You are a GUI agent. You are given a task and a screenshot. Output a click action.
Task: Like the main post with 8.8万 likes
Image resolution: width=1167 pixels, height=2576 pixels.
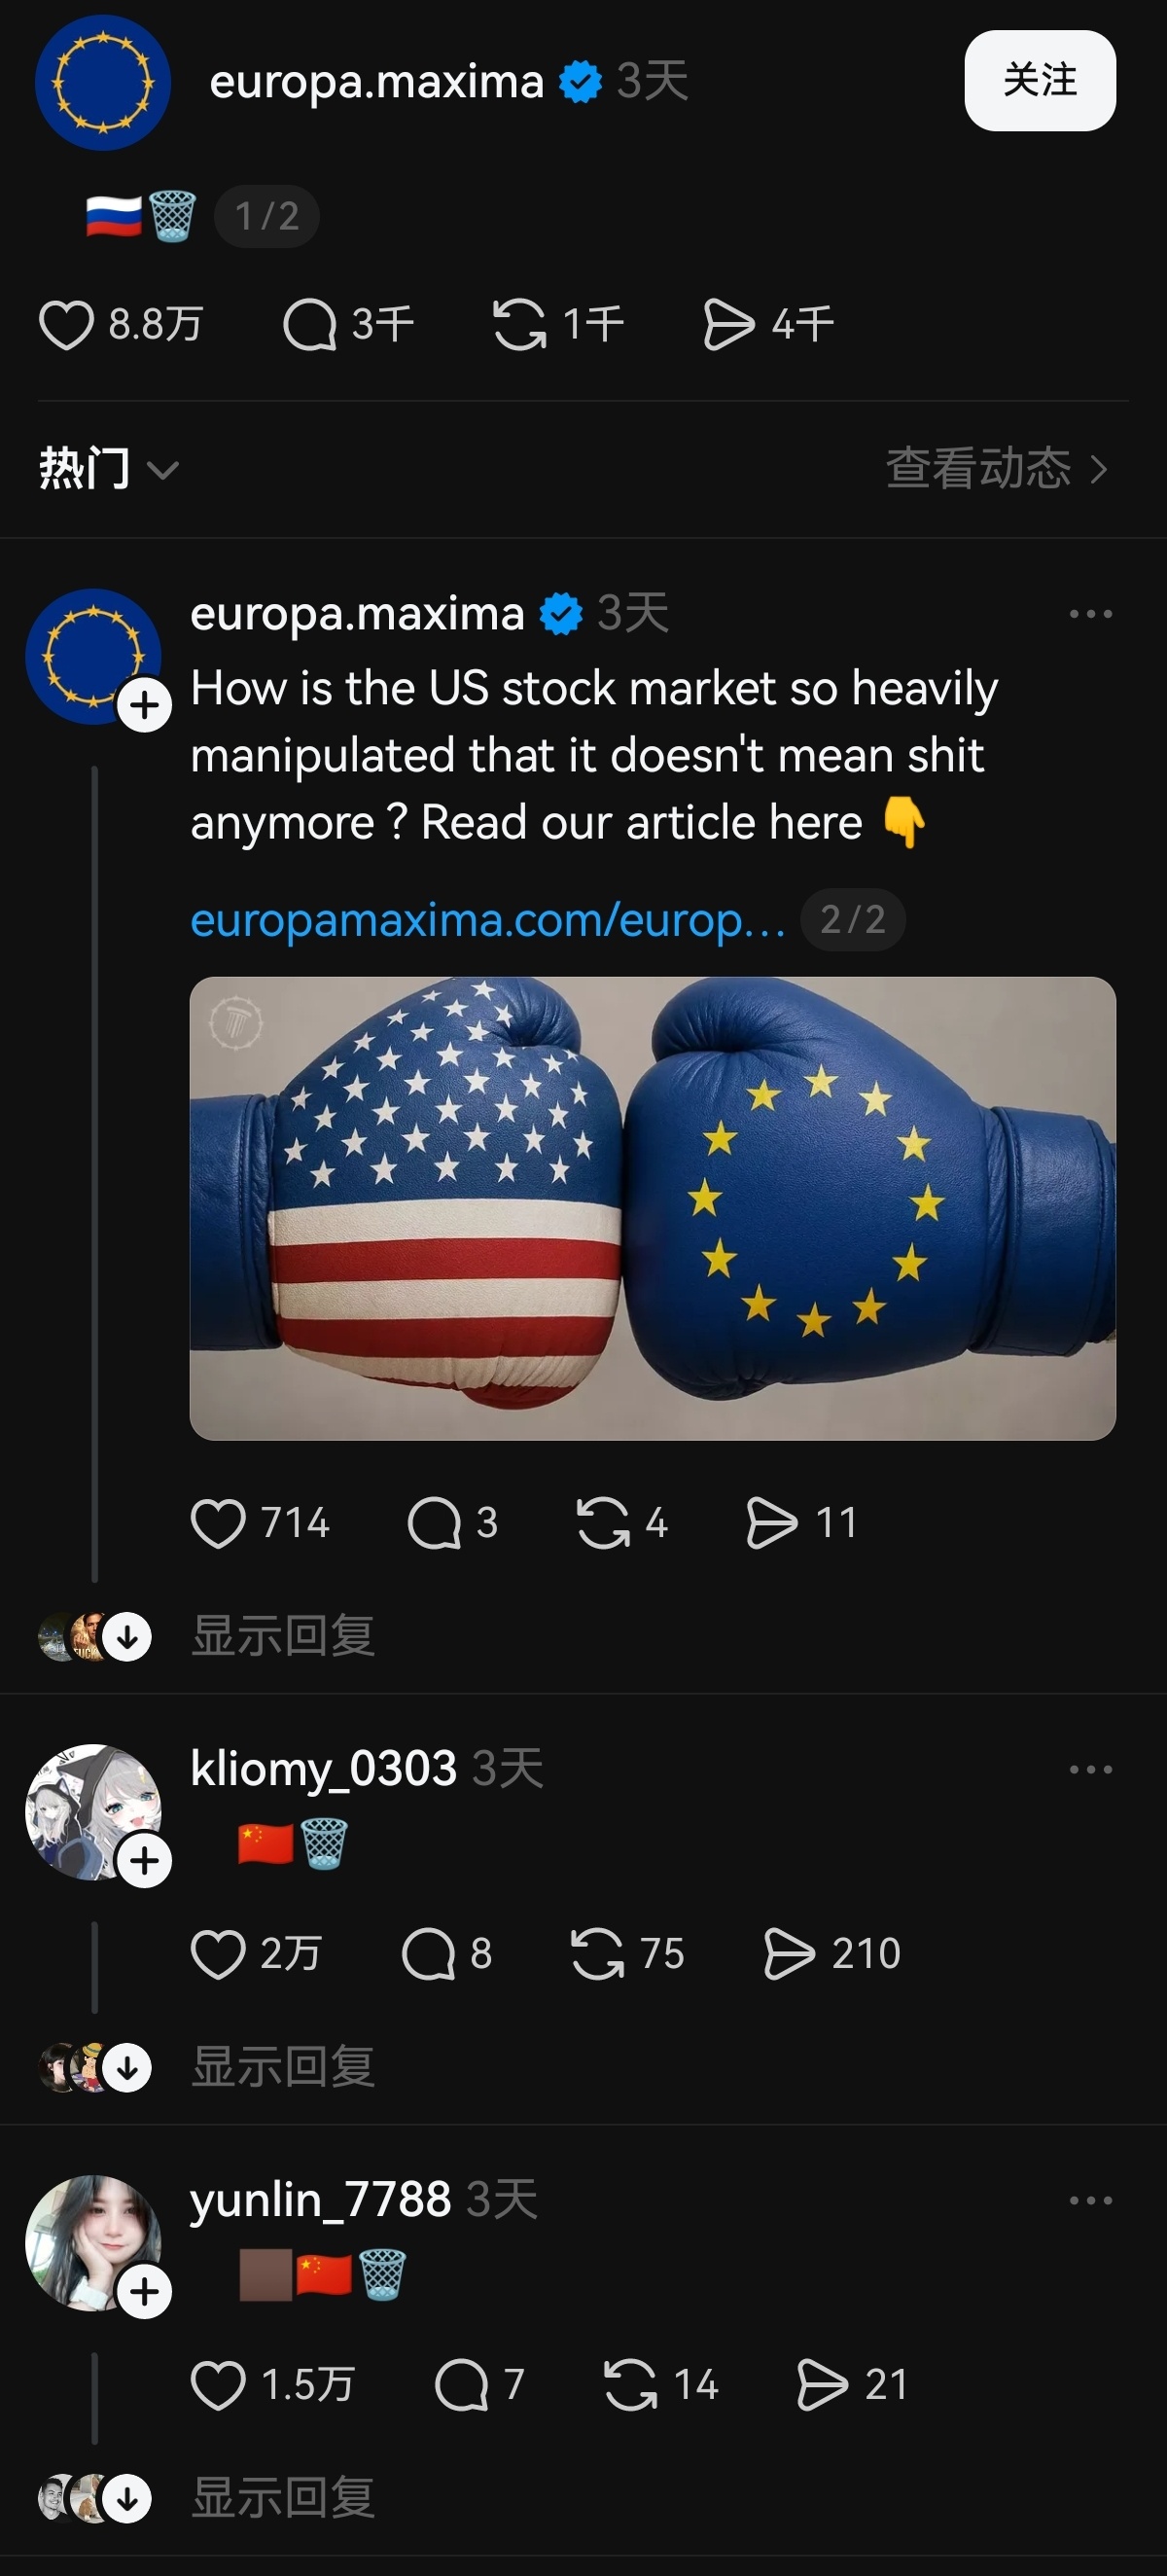(x=66, y=325)
